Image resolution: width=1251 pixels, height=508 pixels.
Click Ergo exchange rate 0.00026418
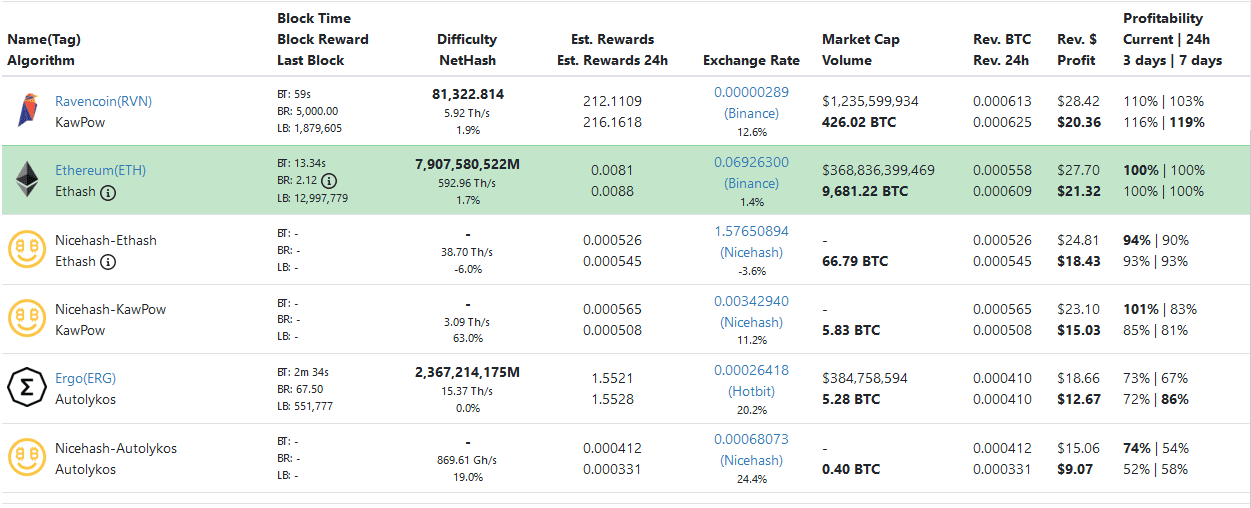[751, 370]
